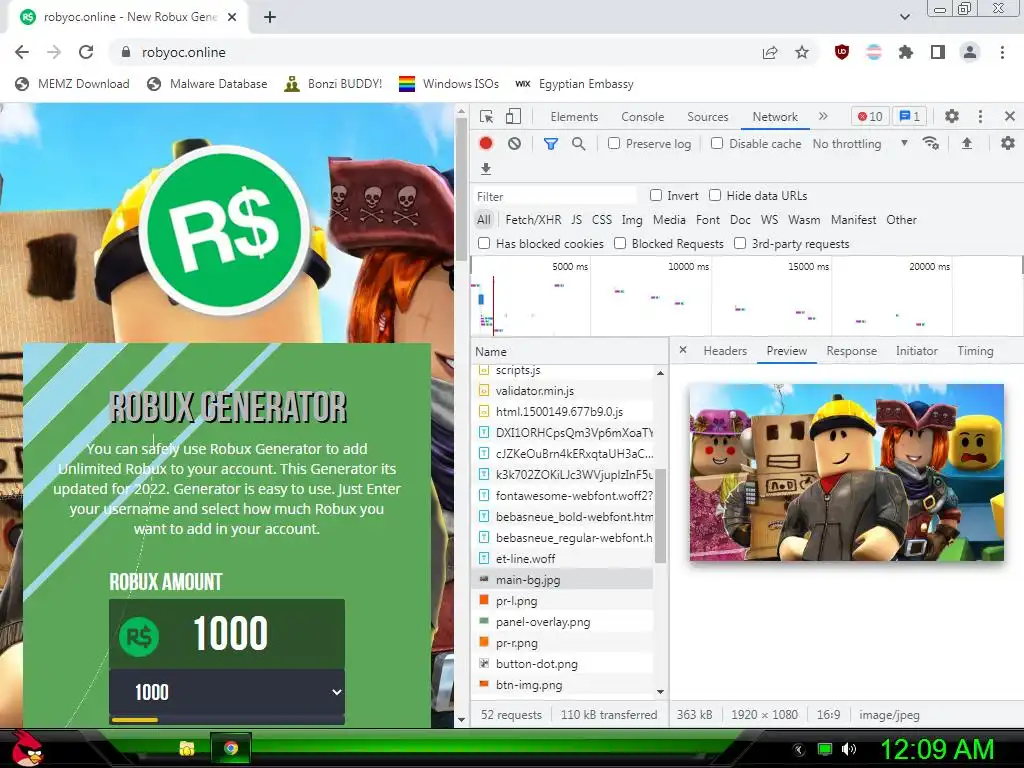Select the validator.min.js request

(563, 391)
